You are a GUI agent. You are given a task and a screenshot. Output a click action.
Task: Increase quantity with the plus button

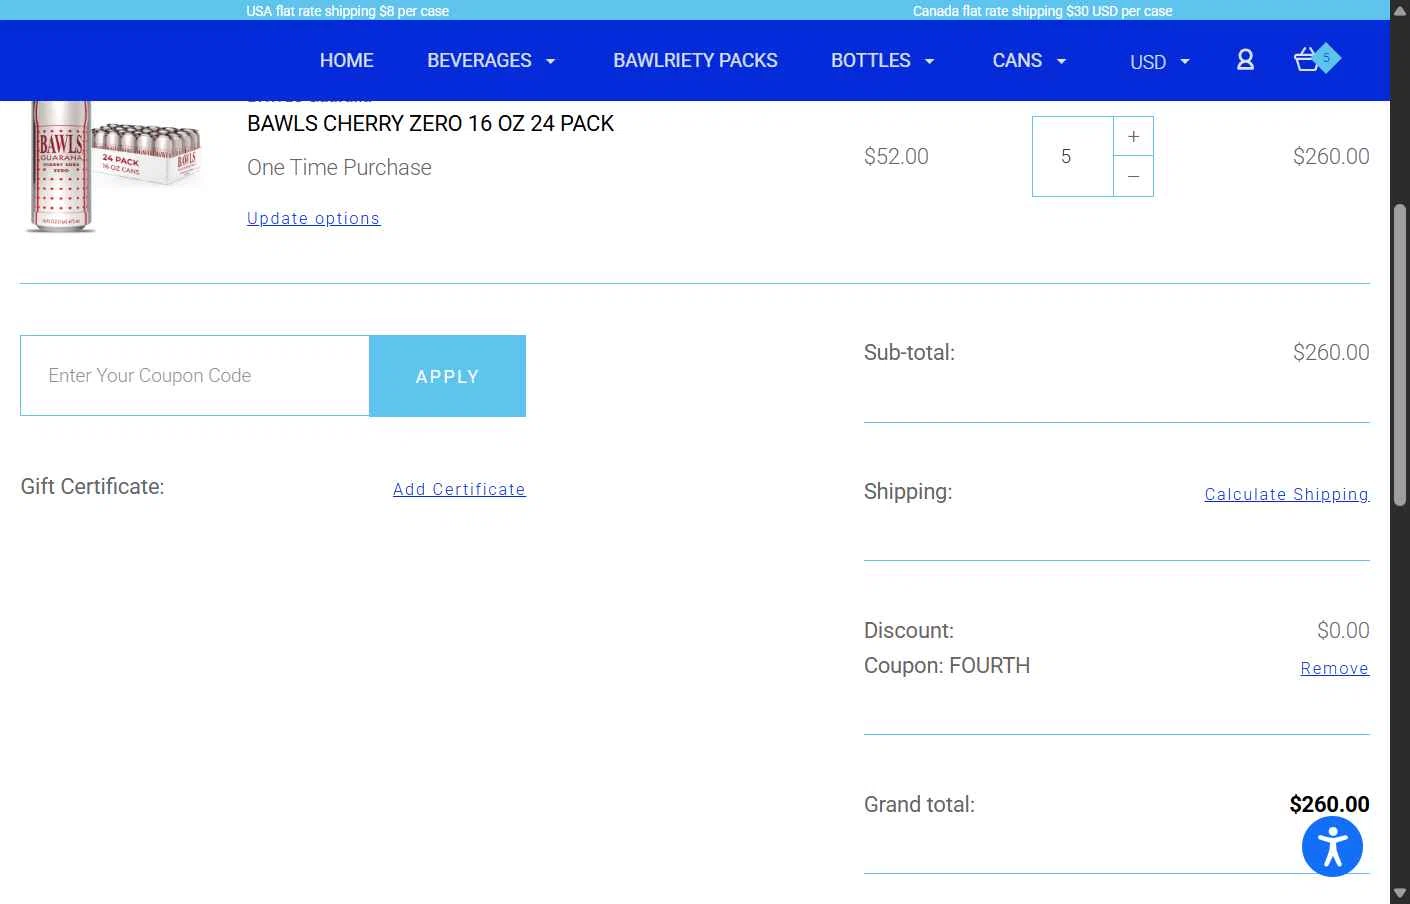pyautogui.click(x=1133, y=136)
